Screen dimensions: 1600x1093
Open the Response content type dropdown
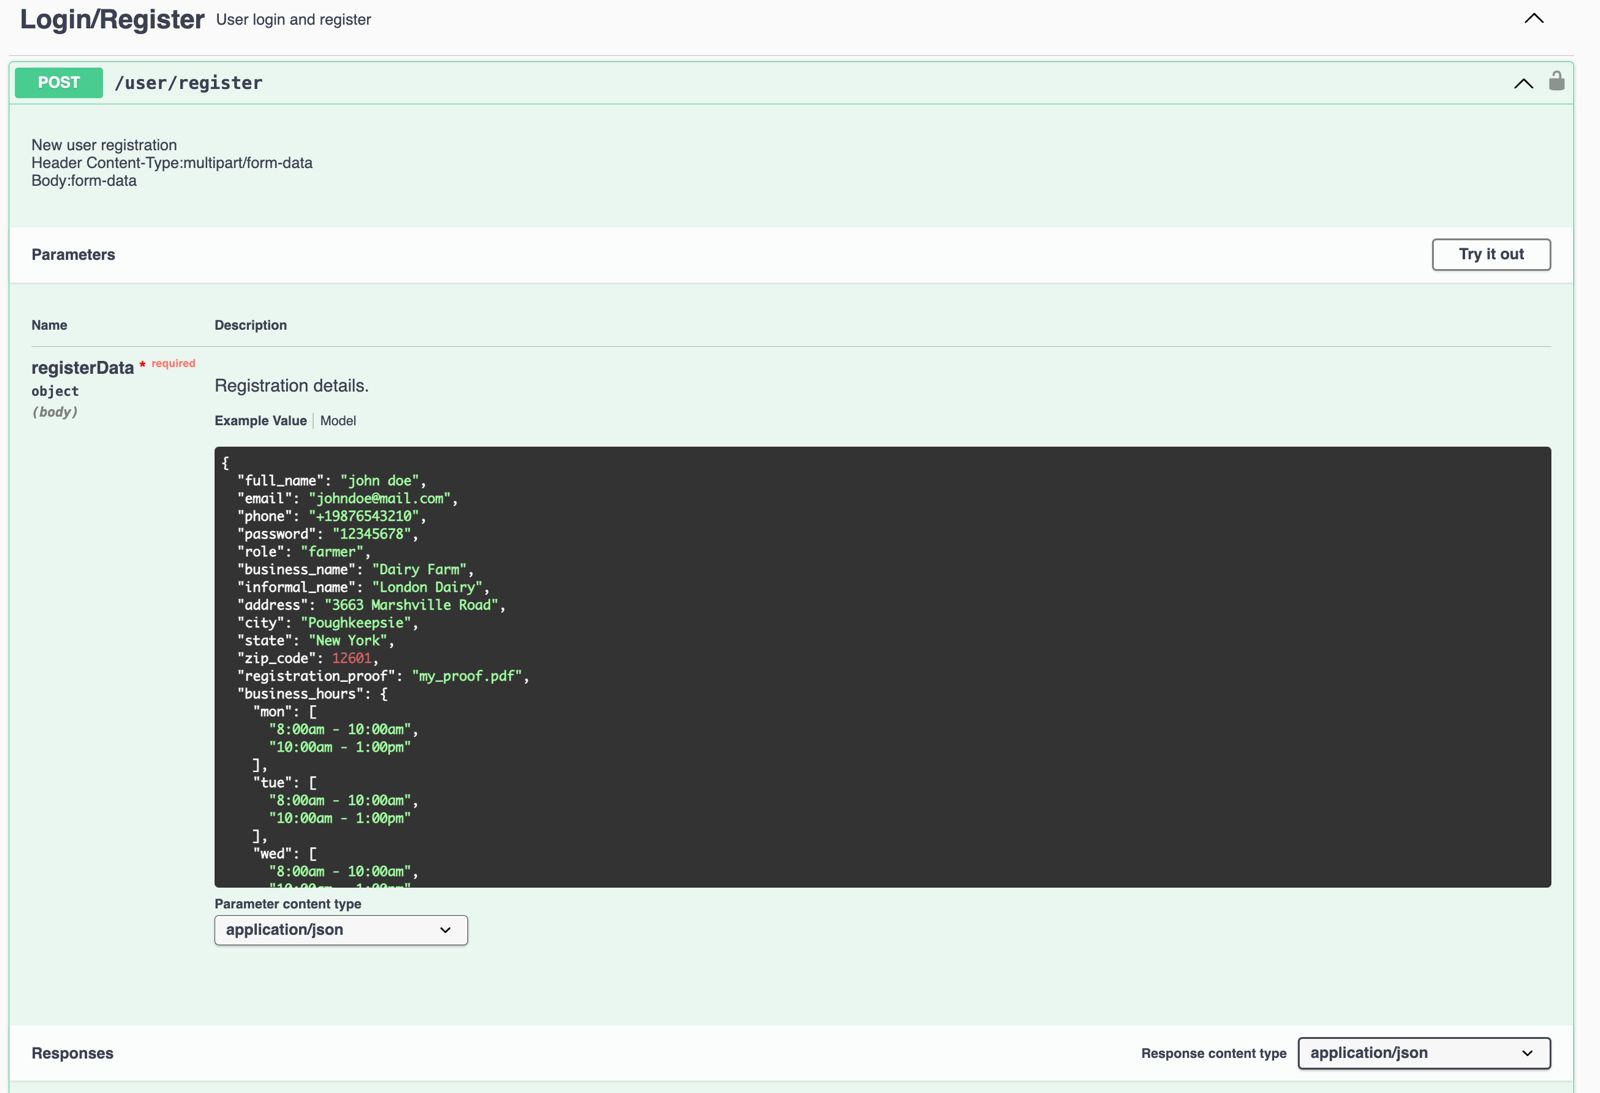pos(1423,1053)
